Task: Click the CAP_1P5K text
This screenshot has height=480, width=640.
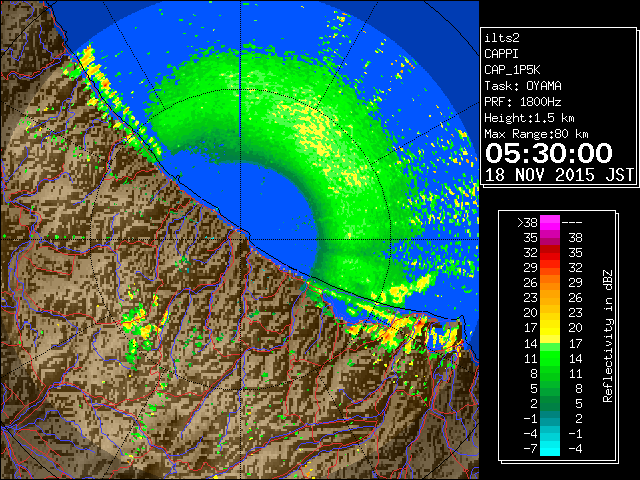Action: pyautogui.click(x=512, y=70)
